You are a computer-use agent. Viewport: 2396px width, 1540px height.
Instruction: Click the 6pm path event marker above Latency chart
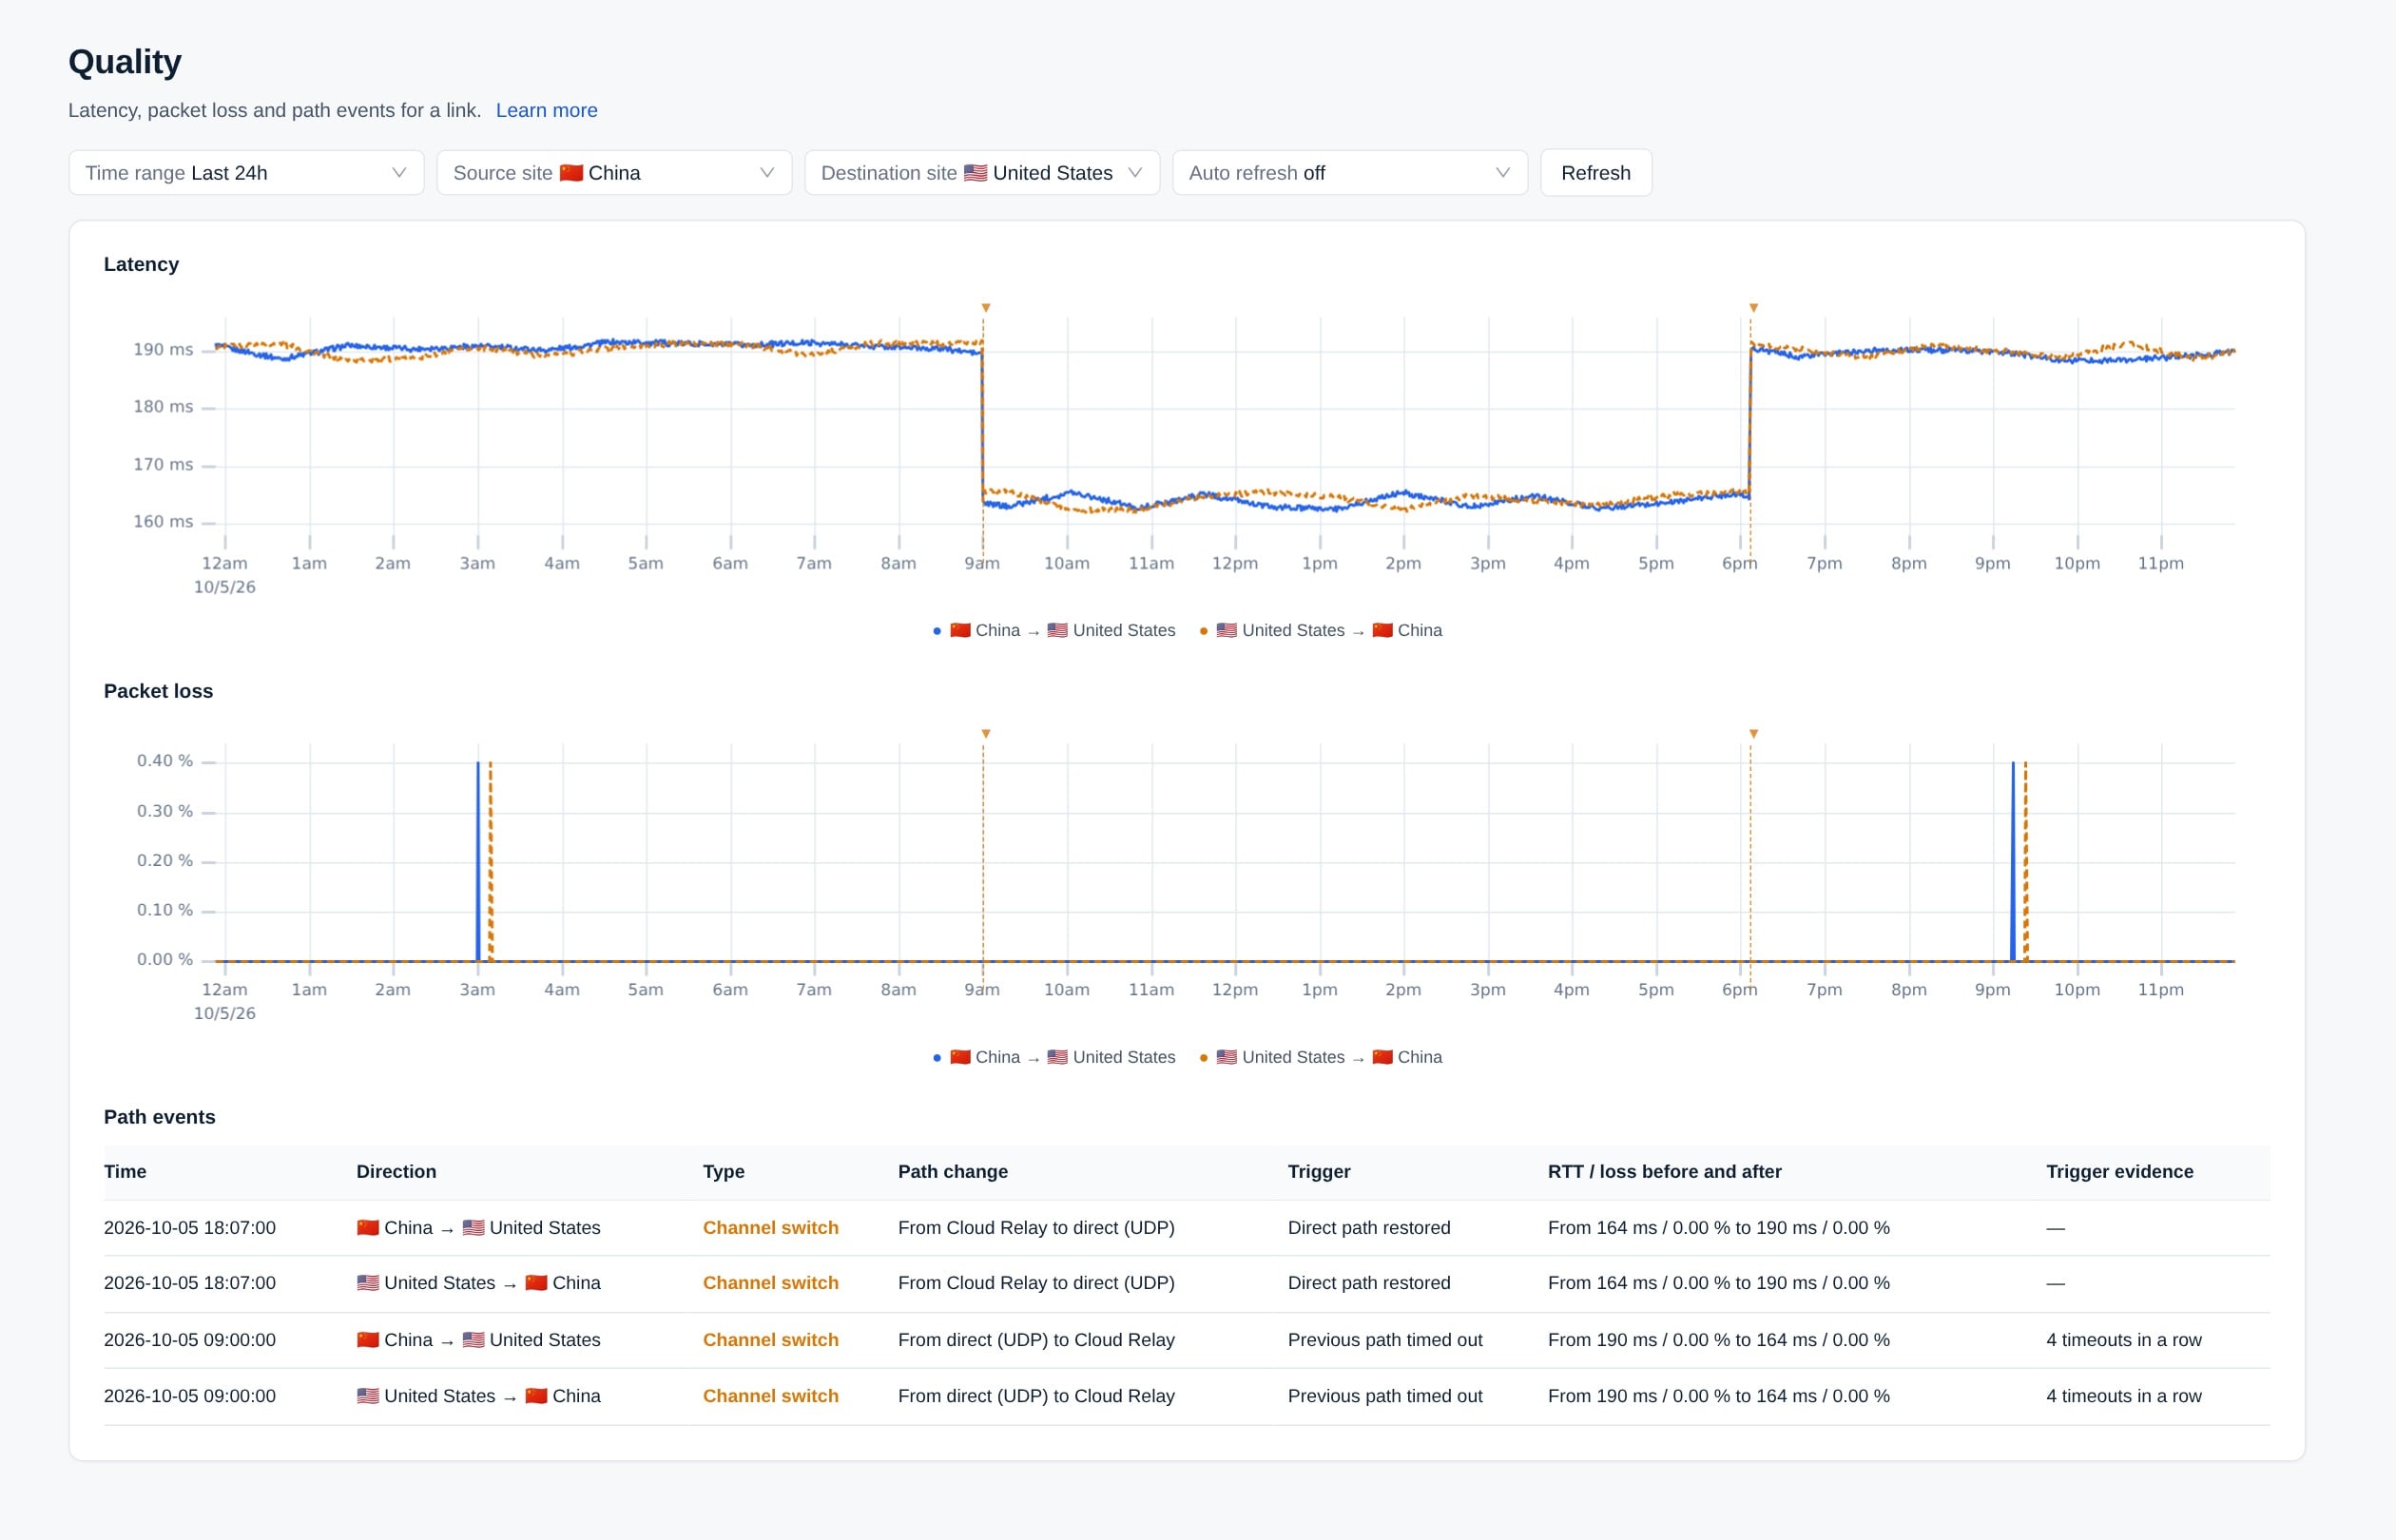pos(1753,308)
